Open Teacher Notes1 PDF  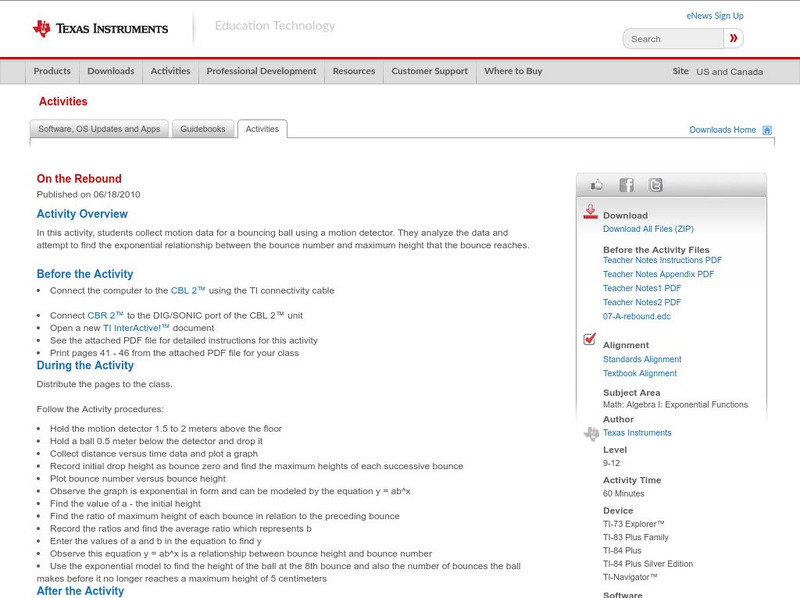point(642,288)
